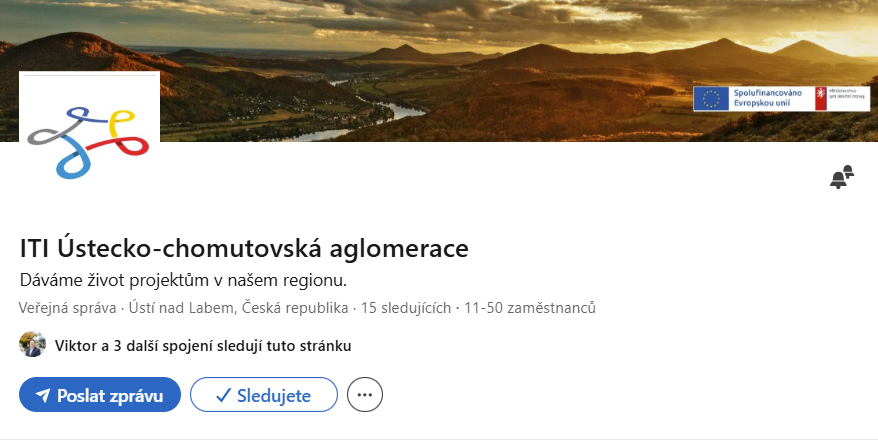This screenshot has height=440, width=878.
Task: Open Viktor's profile picture
Action: [32, 344]
